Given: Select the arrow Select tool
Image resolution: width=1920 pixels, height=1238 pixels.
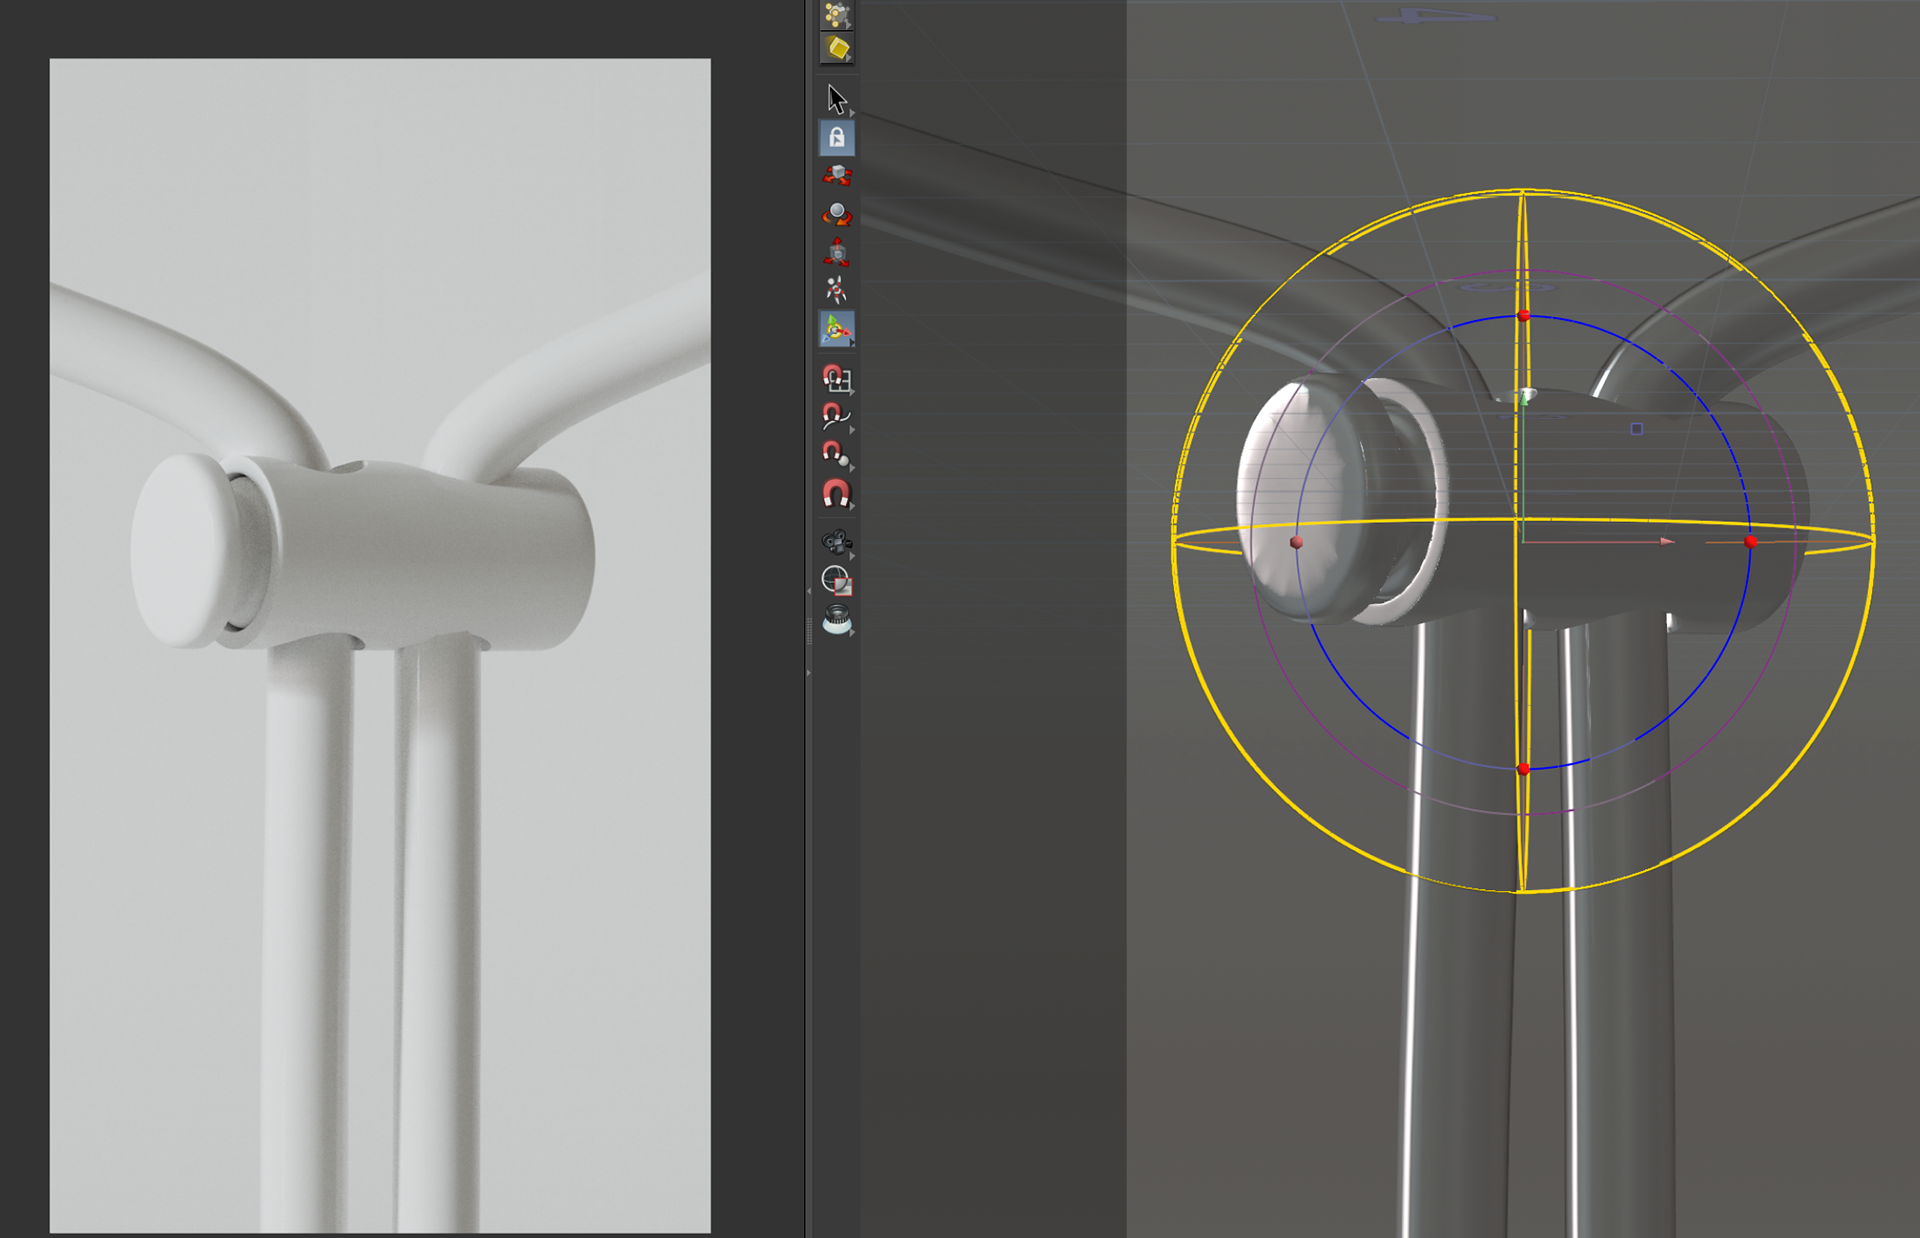Looking at the screenshot, I should [x=837, y=99].
